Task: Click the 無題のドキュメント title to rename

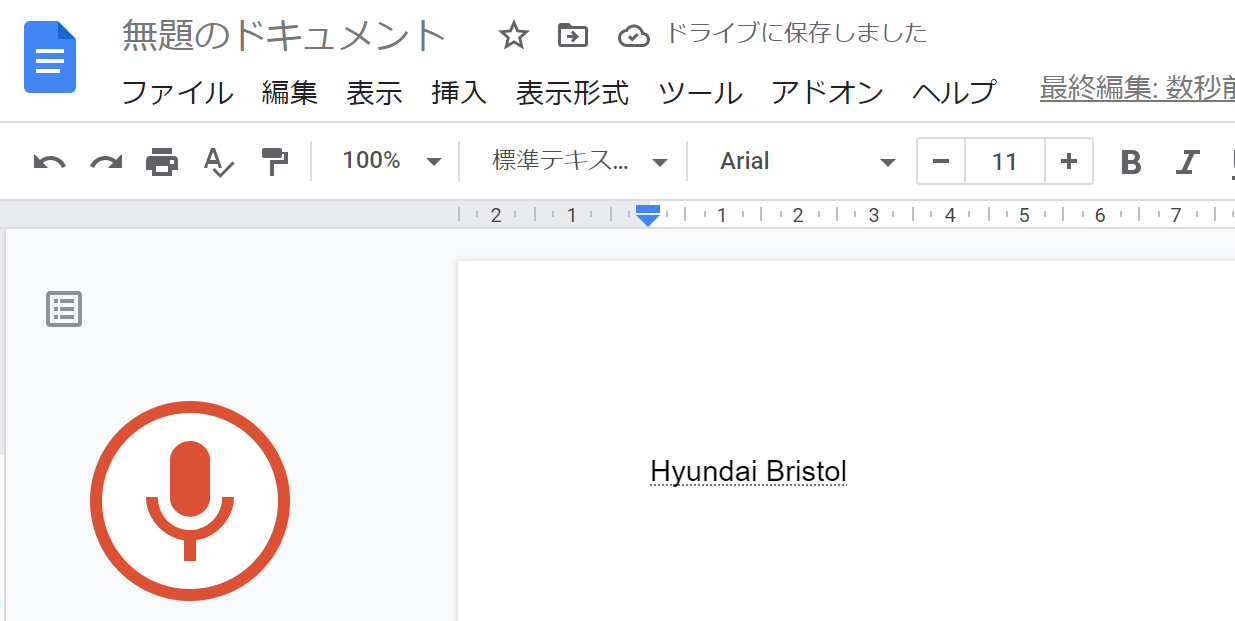Action: coord(285,36)
